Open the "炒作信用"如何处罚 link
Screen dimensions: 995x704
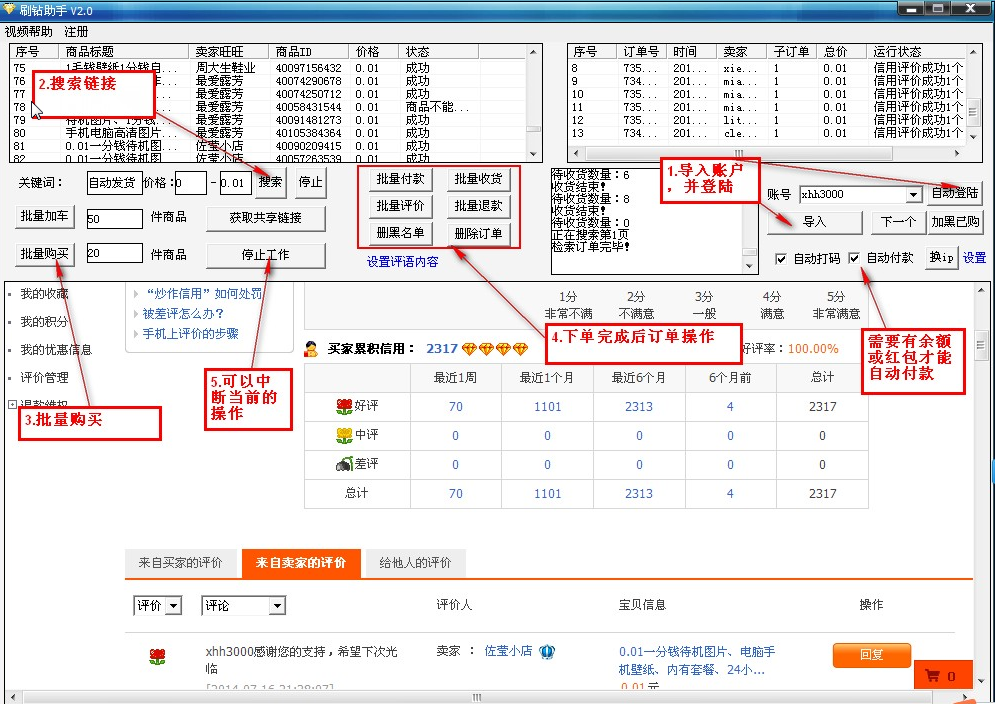(203, 293)
